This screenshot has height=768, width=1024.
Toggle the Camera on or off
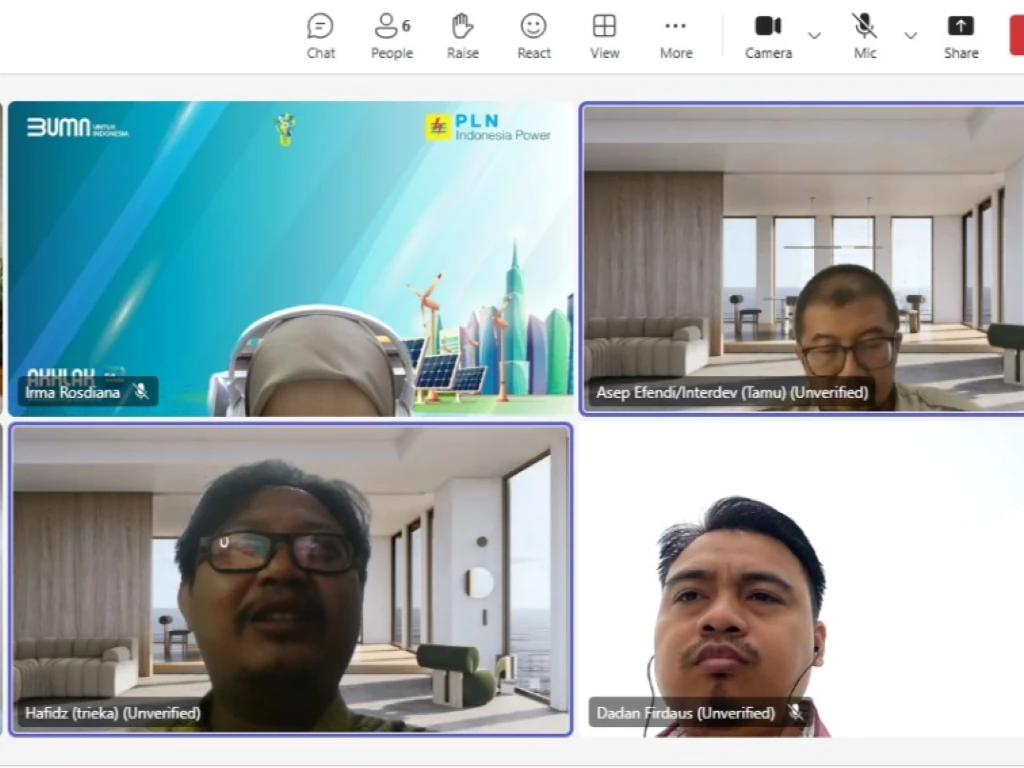[x=768, y=36]
